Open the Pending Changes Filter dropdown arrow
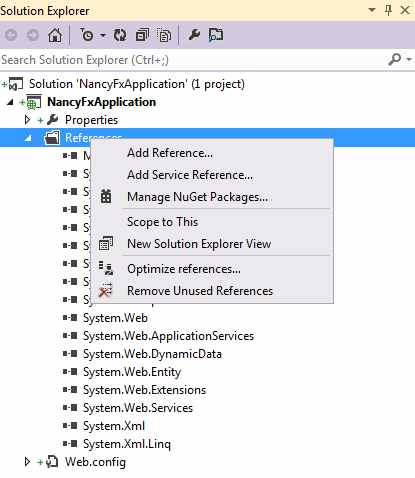The height and width of the screenshot is (478, 415). (103, 35)
